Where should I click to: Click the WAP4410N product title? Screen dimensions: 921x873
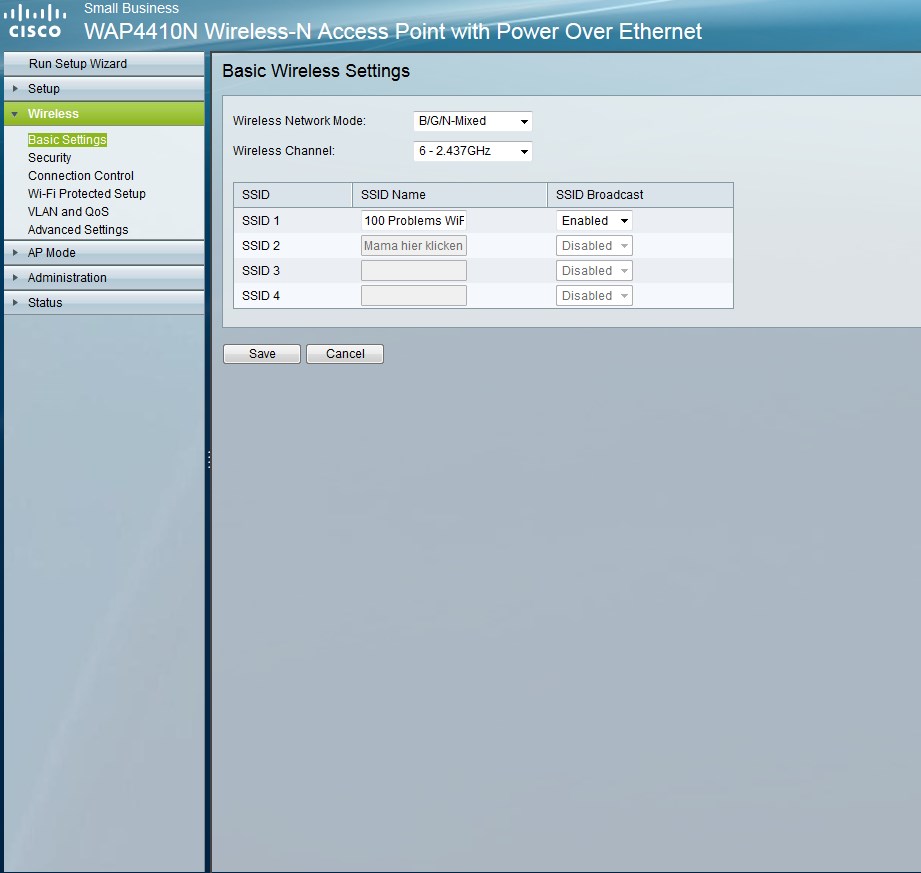(393, 31)
